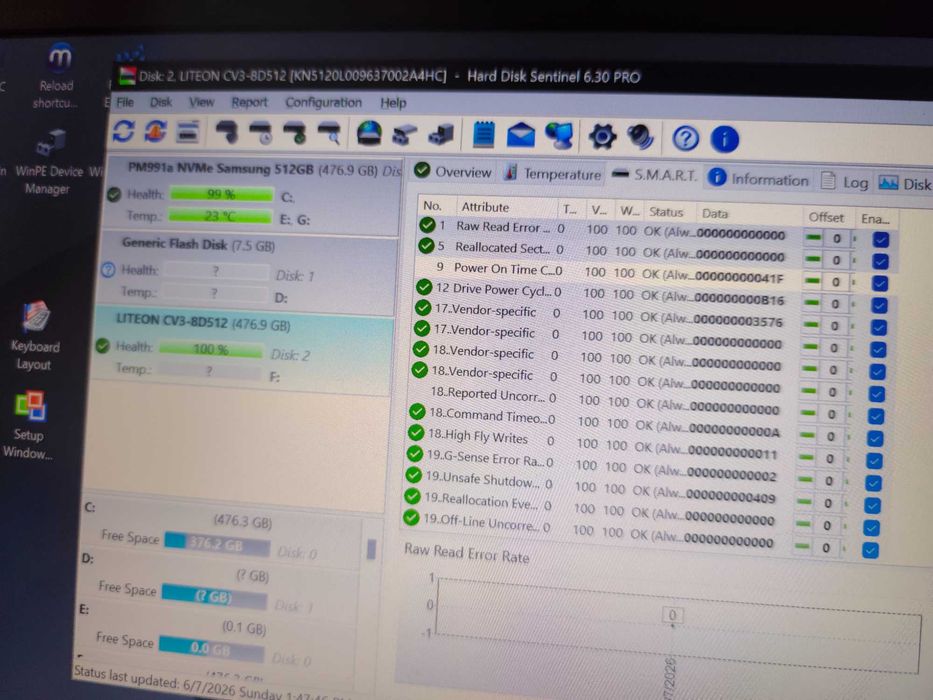Select PM991a NVMe Samsung 512GB disk

click(253, 195)
